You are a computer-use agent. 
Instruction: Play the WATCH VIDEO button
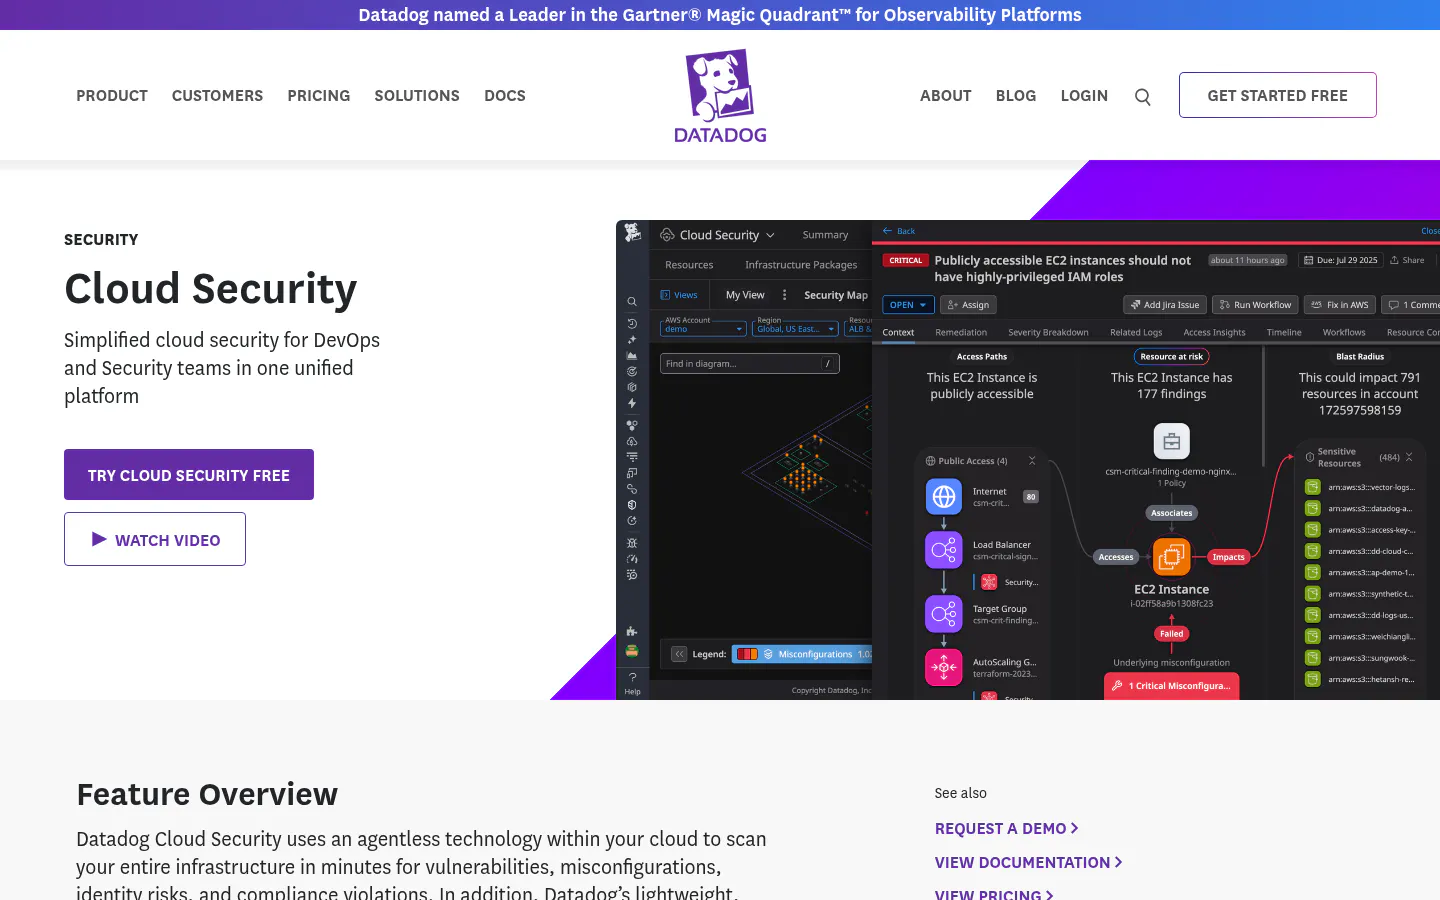[155, 539]
